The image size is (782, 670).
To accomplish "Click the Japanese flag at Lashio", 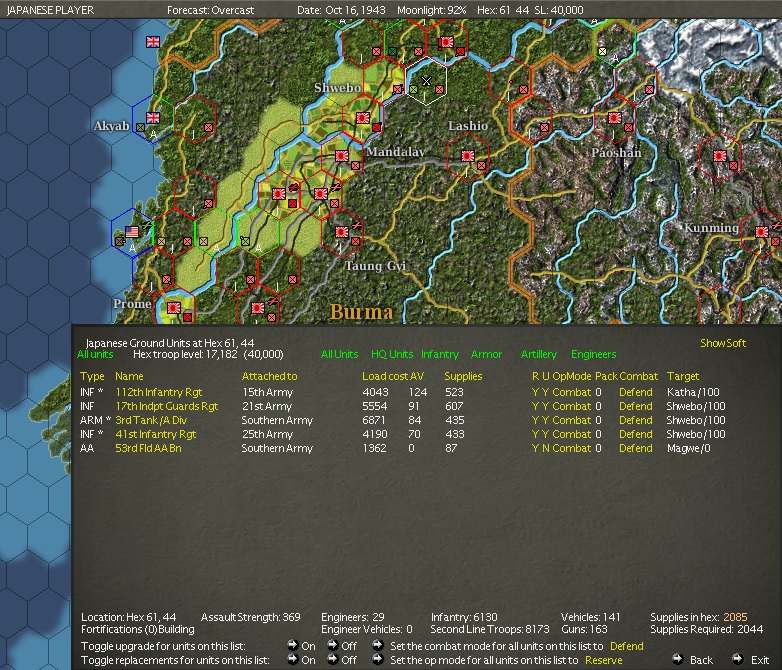I will pos(467,156).
